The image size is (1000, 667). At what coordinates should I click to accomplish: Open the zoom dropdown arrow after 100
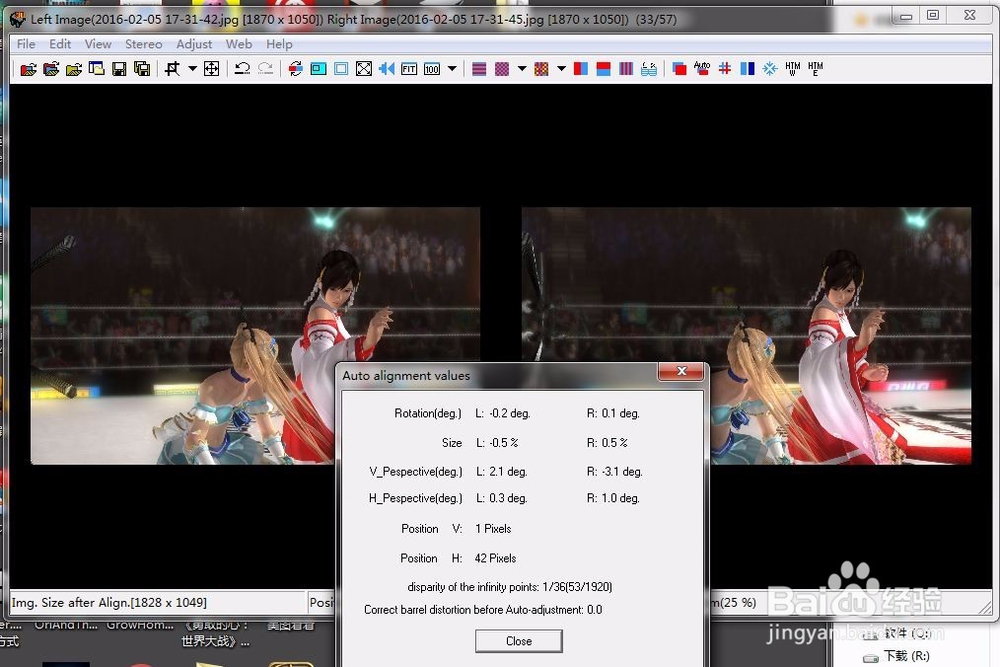tap(452, 69)
